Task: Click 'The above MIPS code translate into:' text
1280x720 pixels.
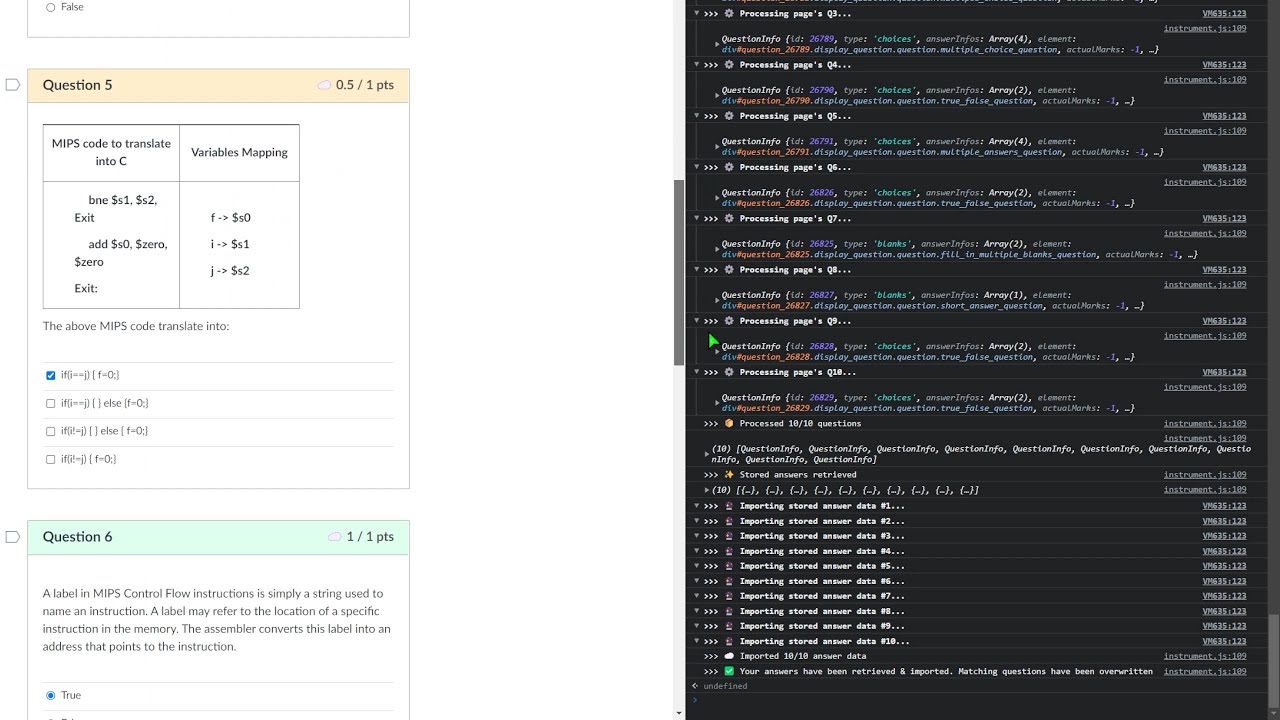Action: tap(136, 326)
